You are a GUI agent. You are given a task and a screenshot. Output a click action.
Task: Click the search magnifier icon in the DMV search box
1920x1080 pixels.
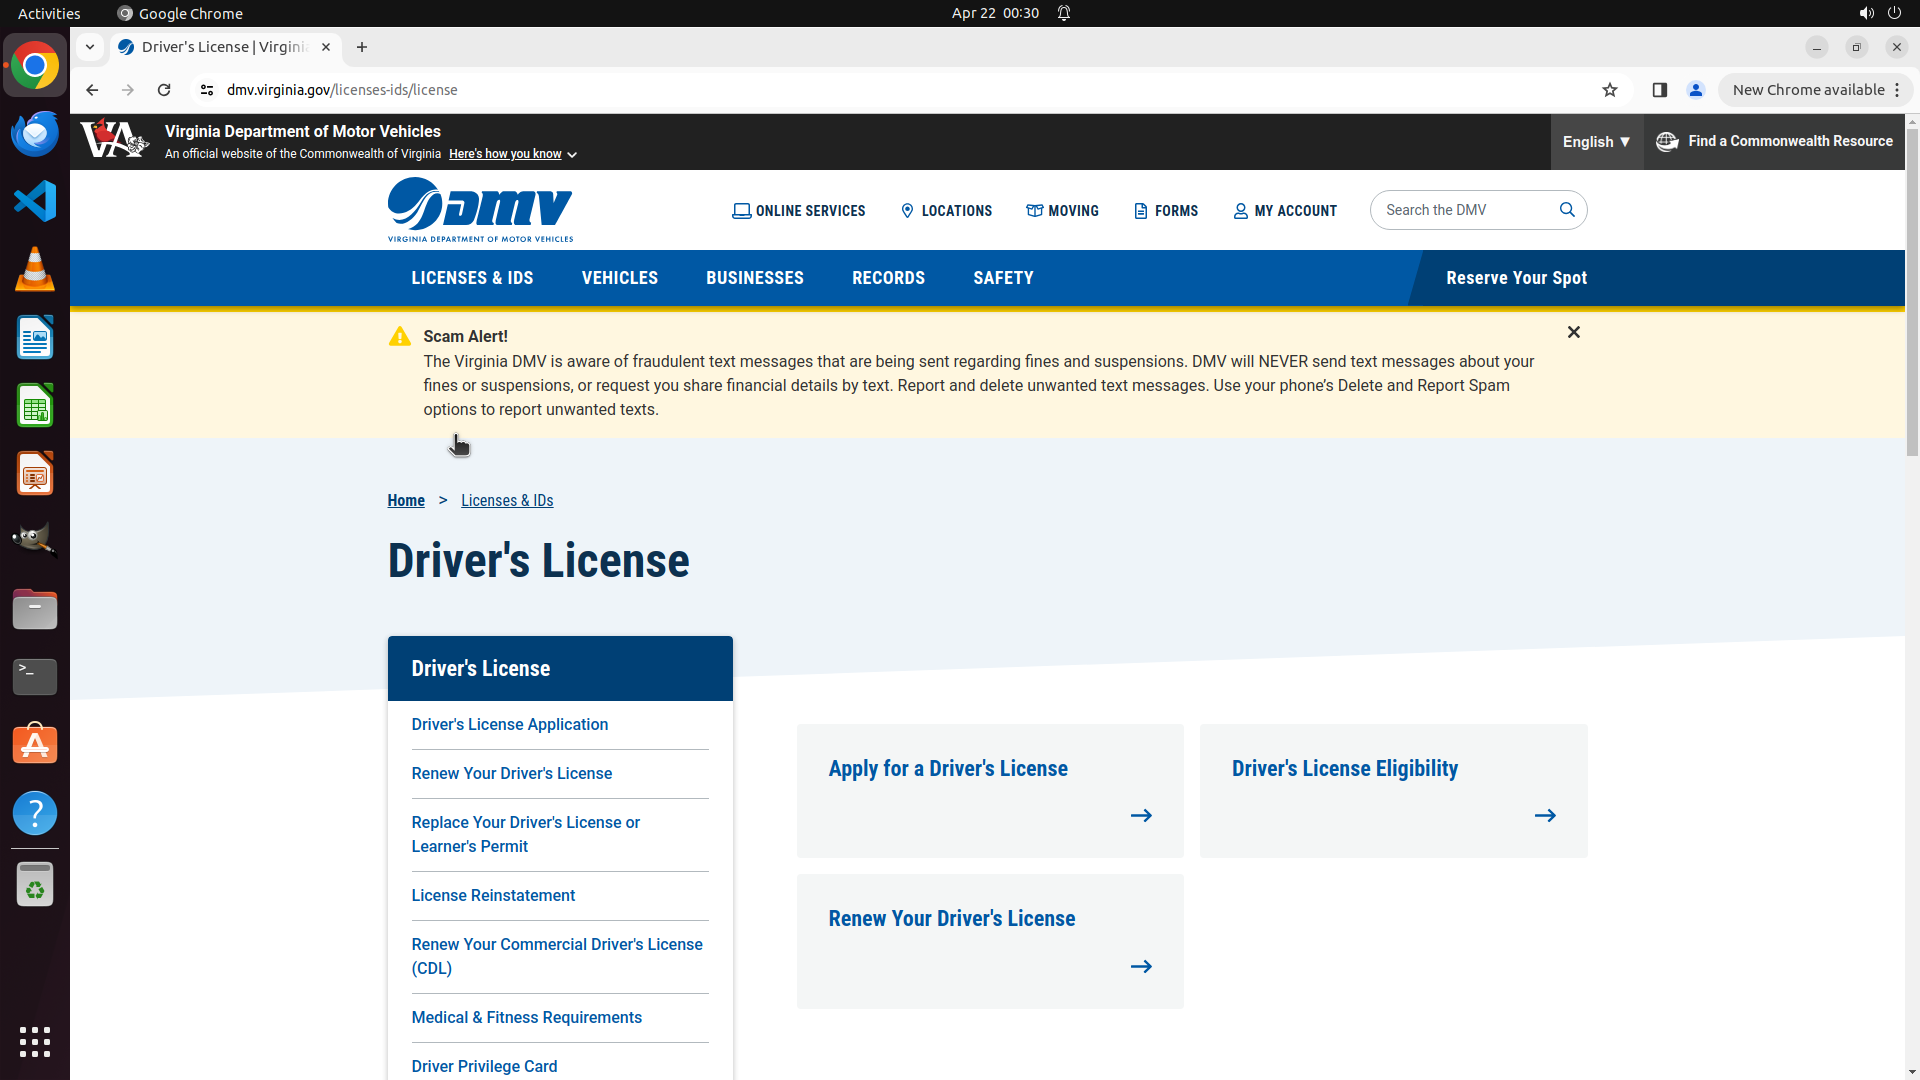(x=1567, y=210)
